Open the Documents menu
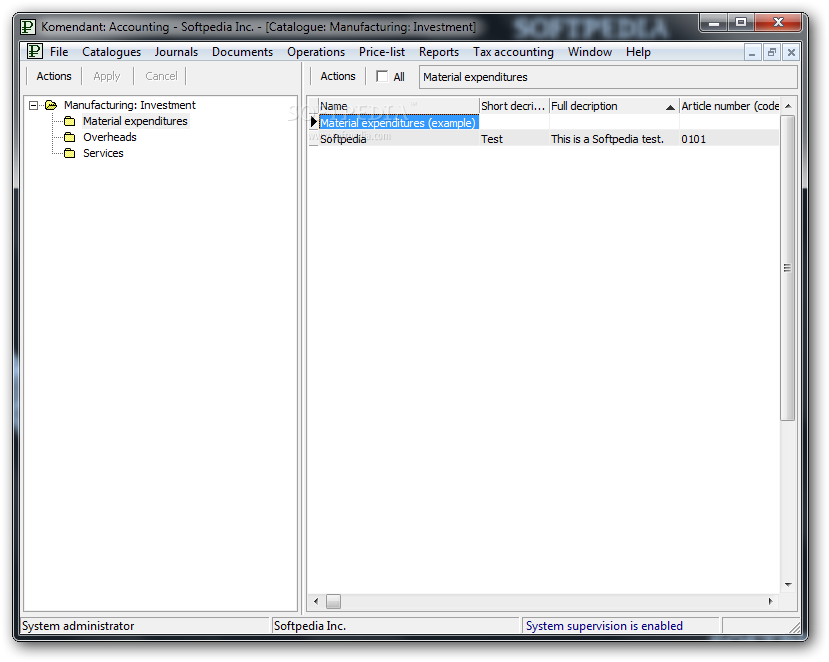 242,52
